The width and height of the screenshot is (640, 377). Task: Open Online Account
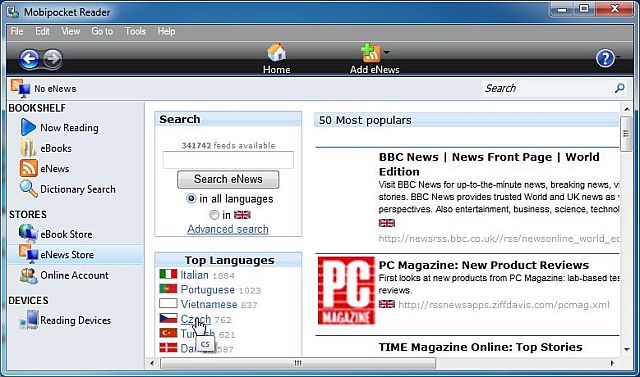point(74,275)
